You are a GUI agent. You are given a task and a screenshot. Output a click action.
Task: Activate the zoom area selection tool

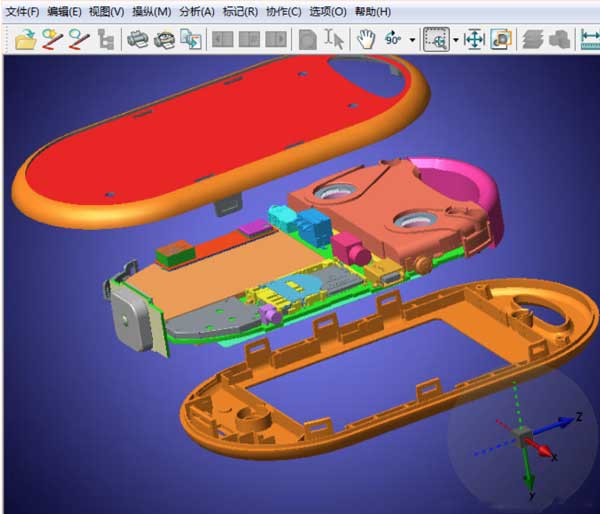click(x=436, y=39)
